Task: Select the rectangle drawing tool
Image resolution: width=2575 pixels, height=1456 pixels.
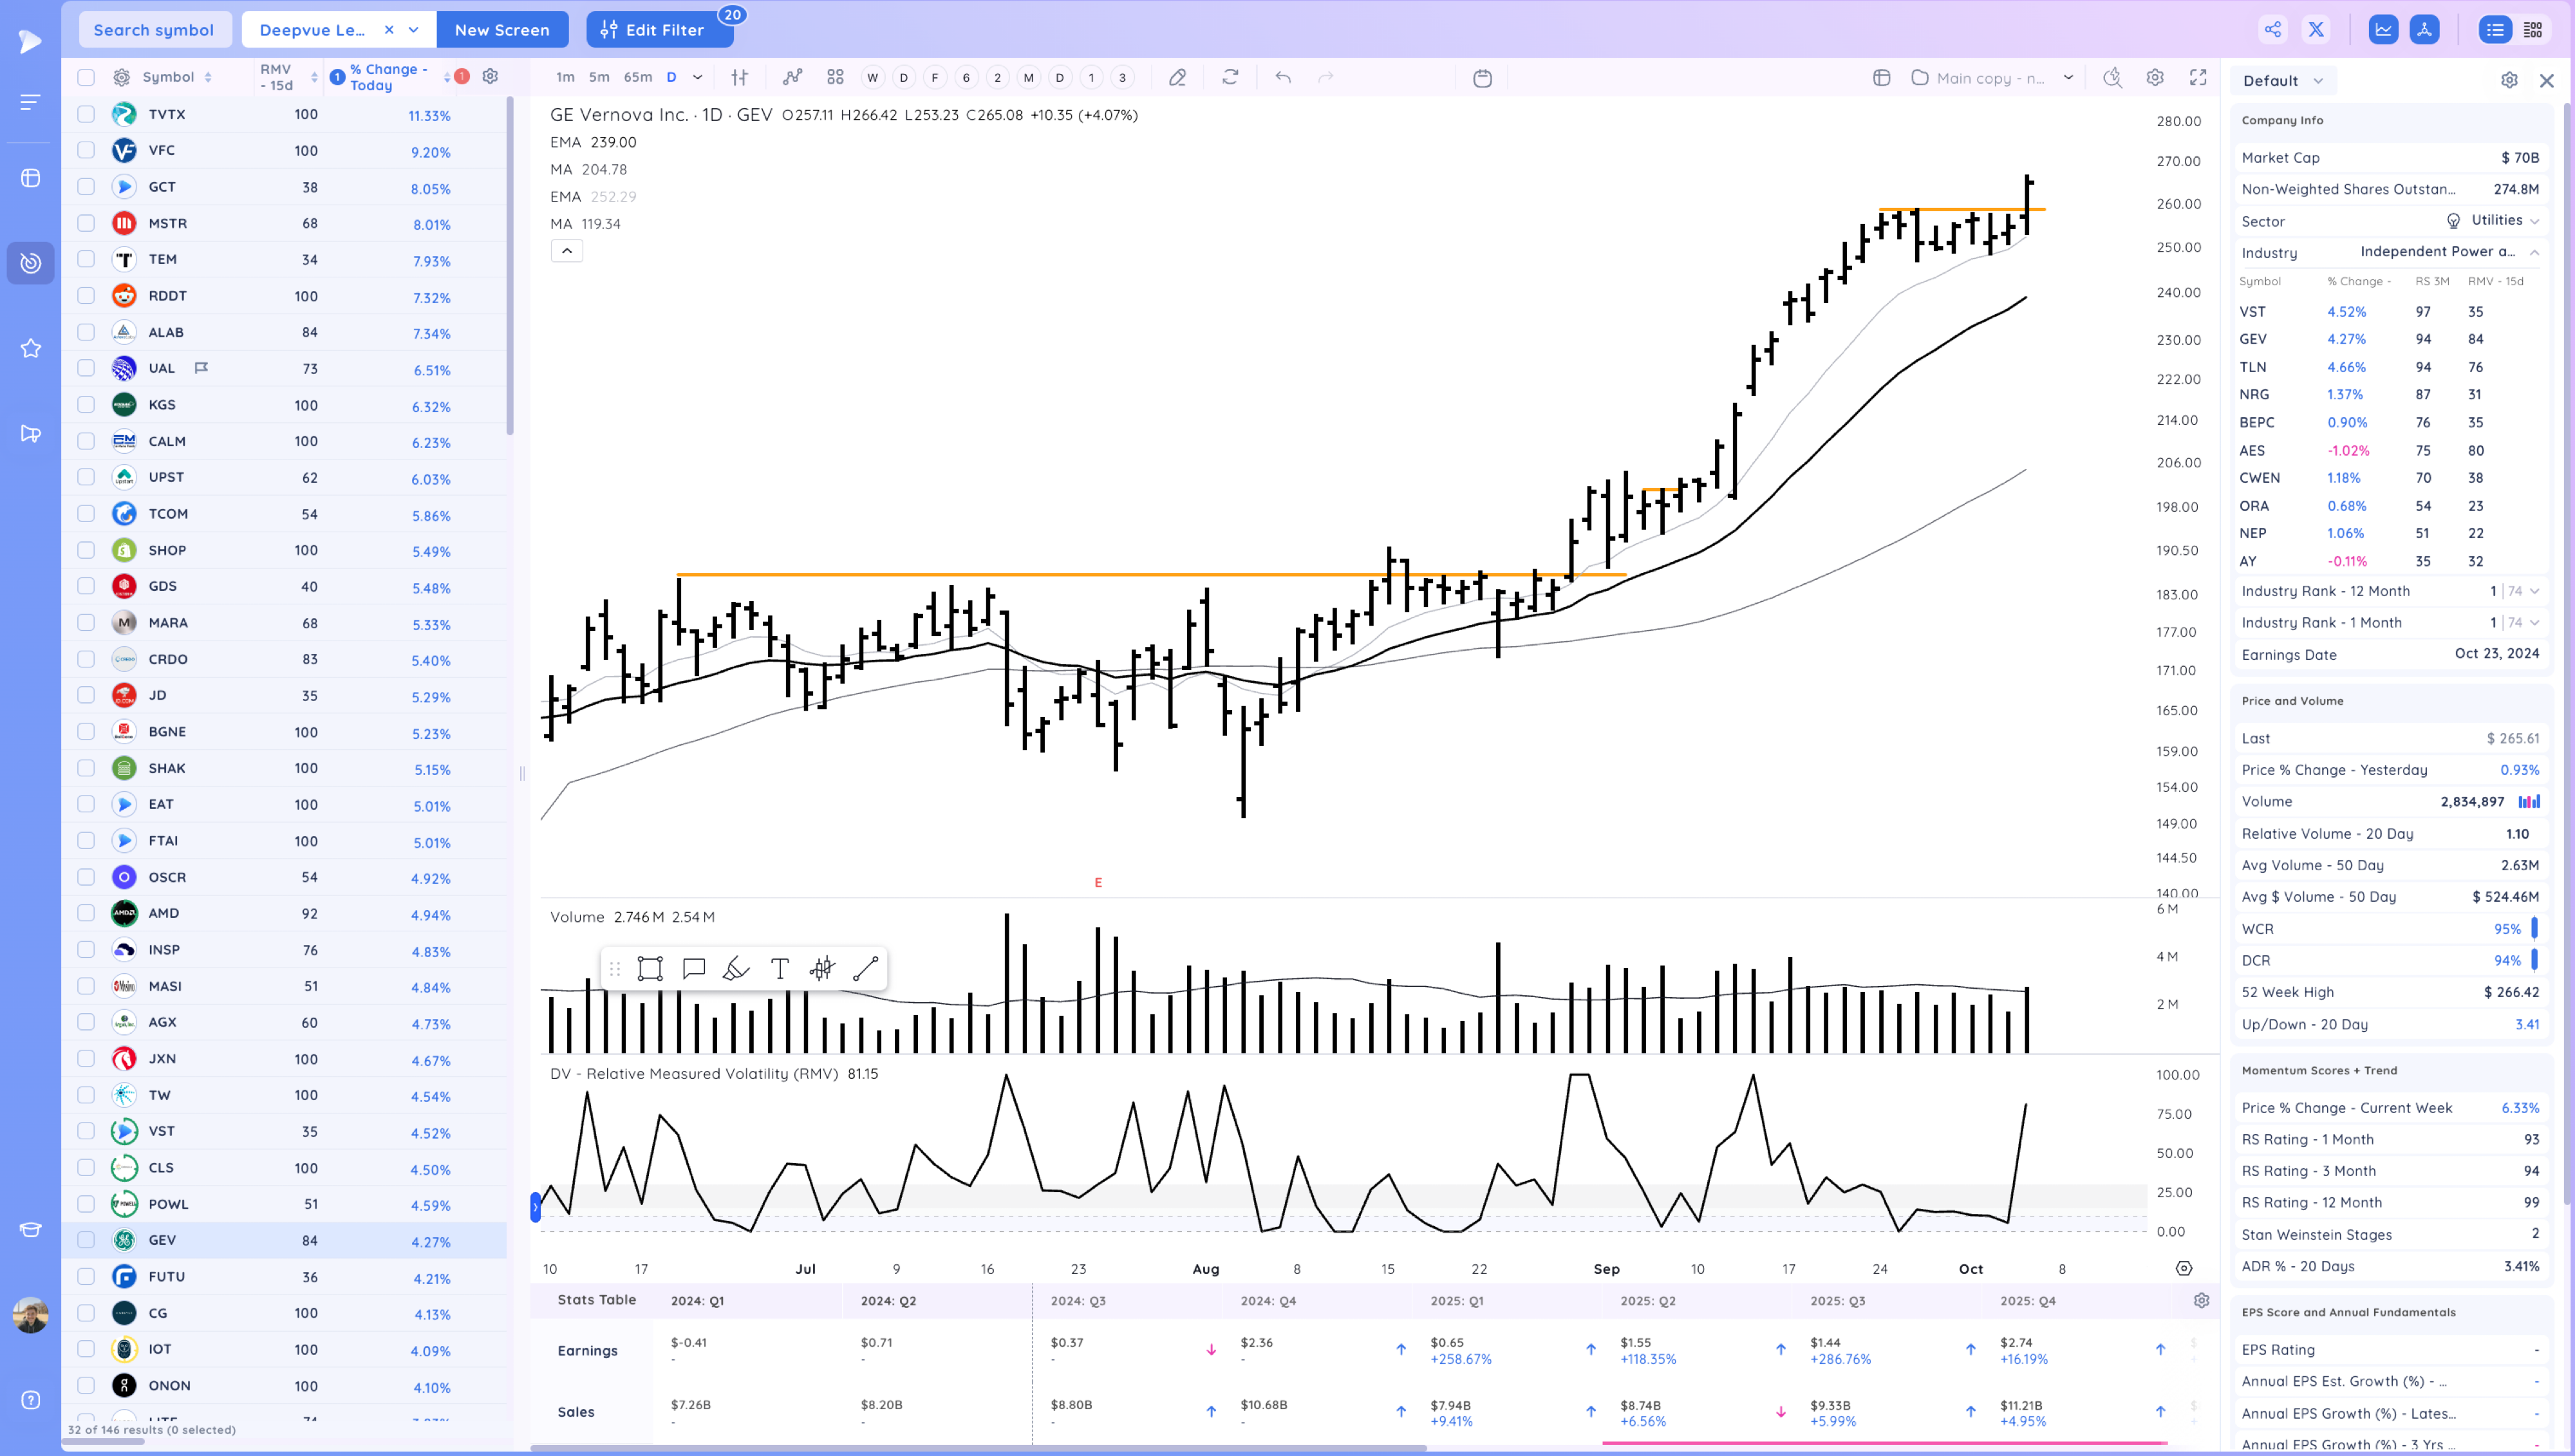Action: click(650, 968)
